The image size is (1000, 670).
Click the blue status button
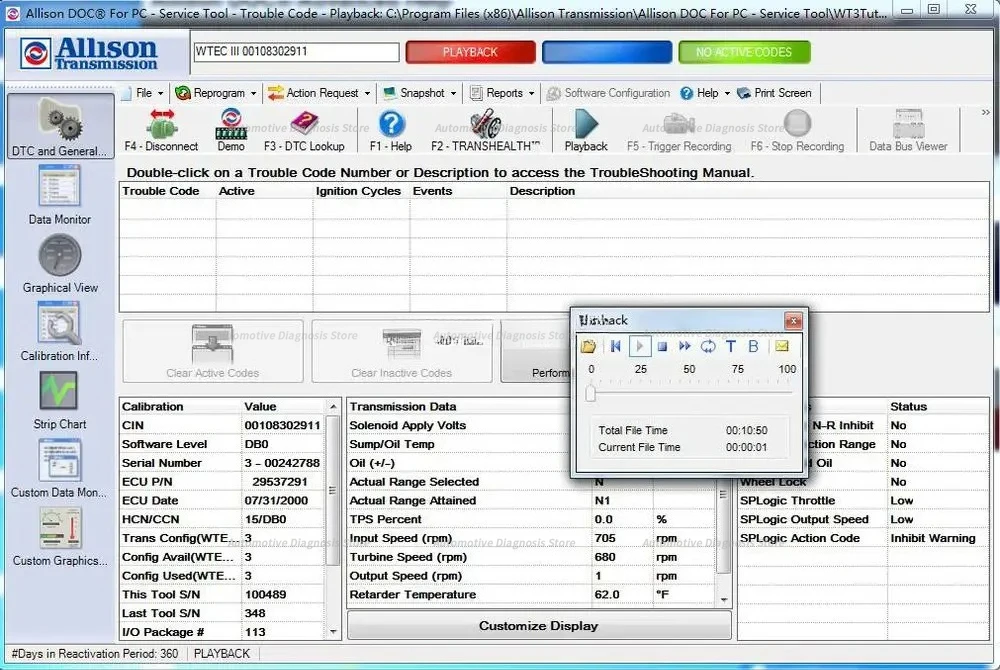coord(607,52)
